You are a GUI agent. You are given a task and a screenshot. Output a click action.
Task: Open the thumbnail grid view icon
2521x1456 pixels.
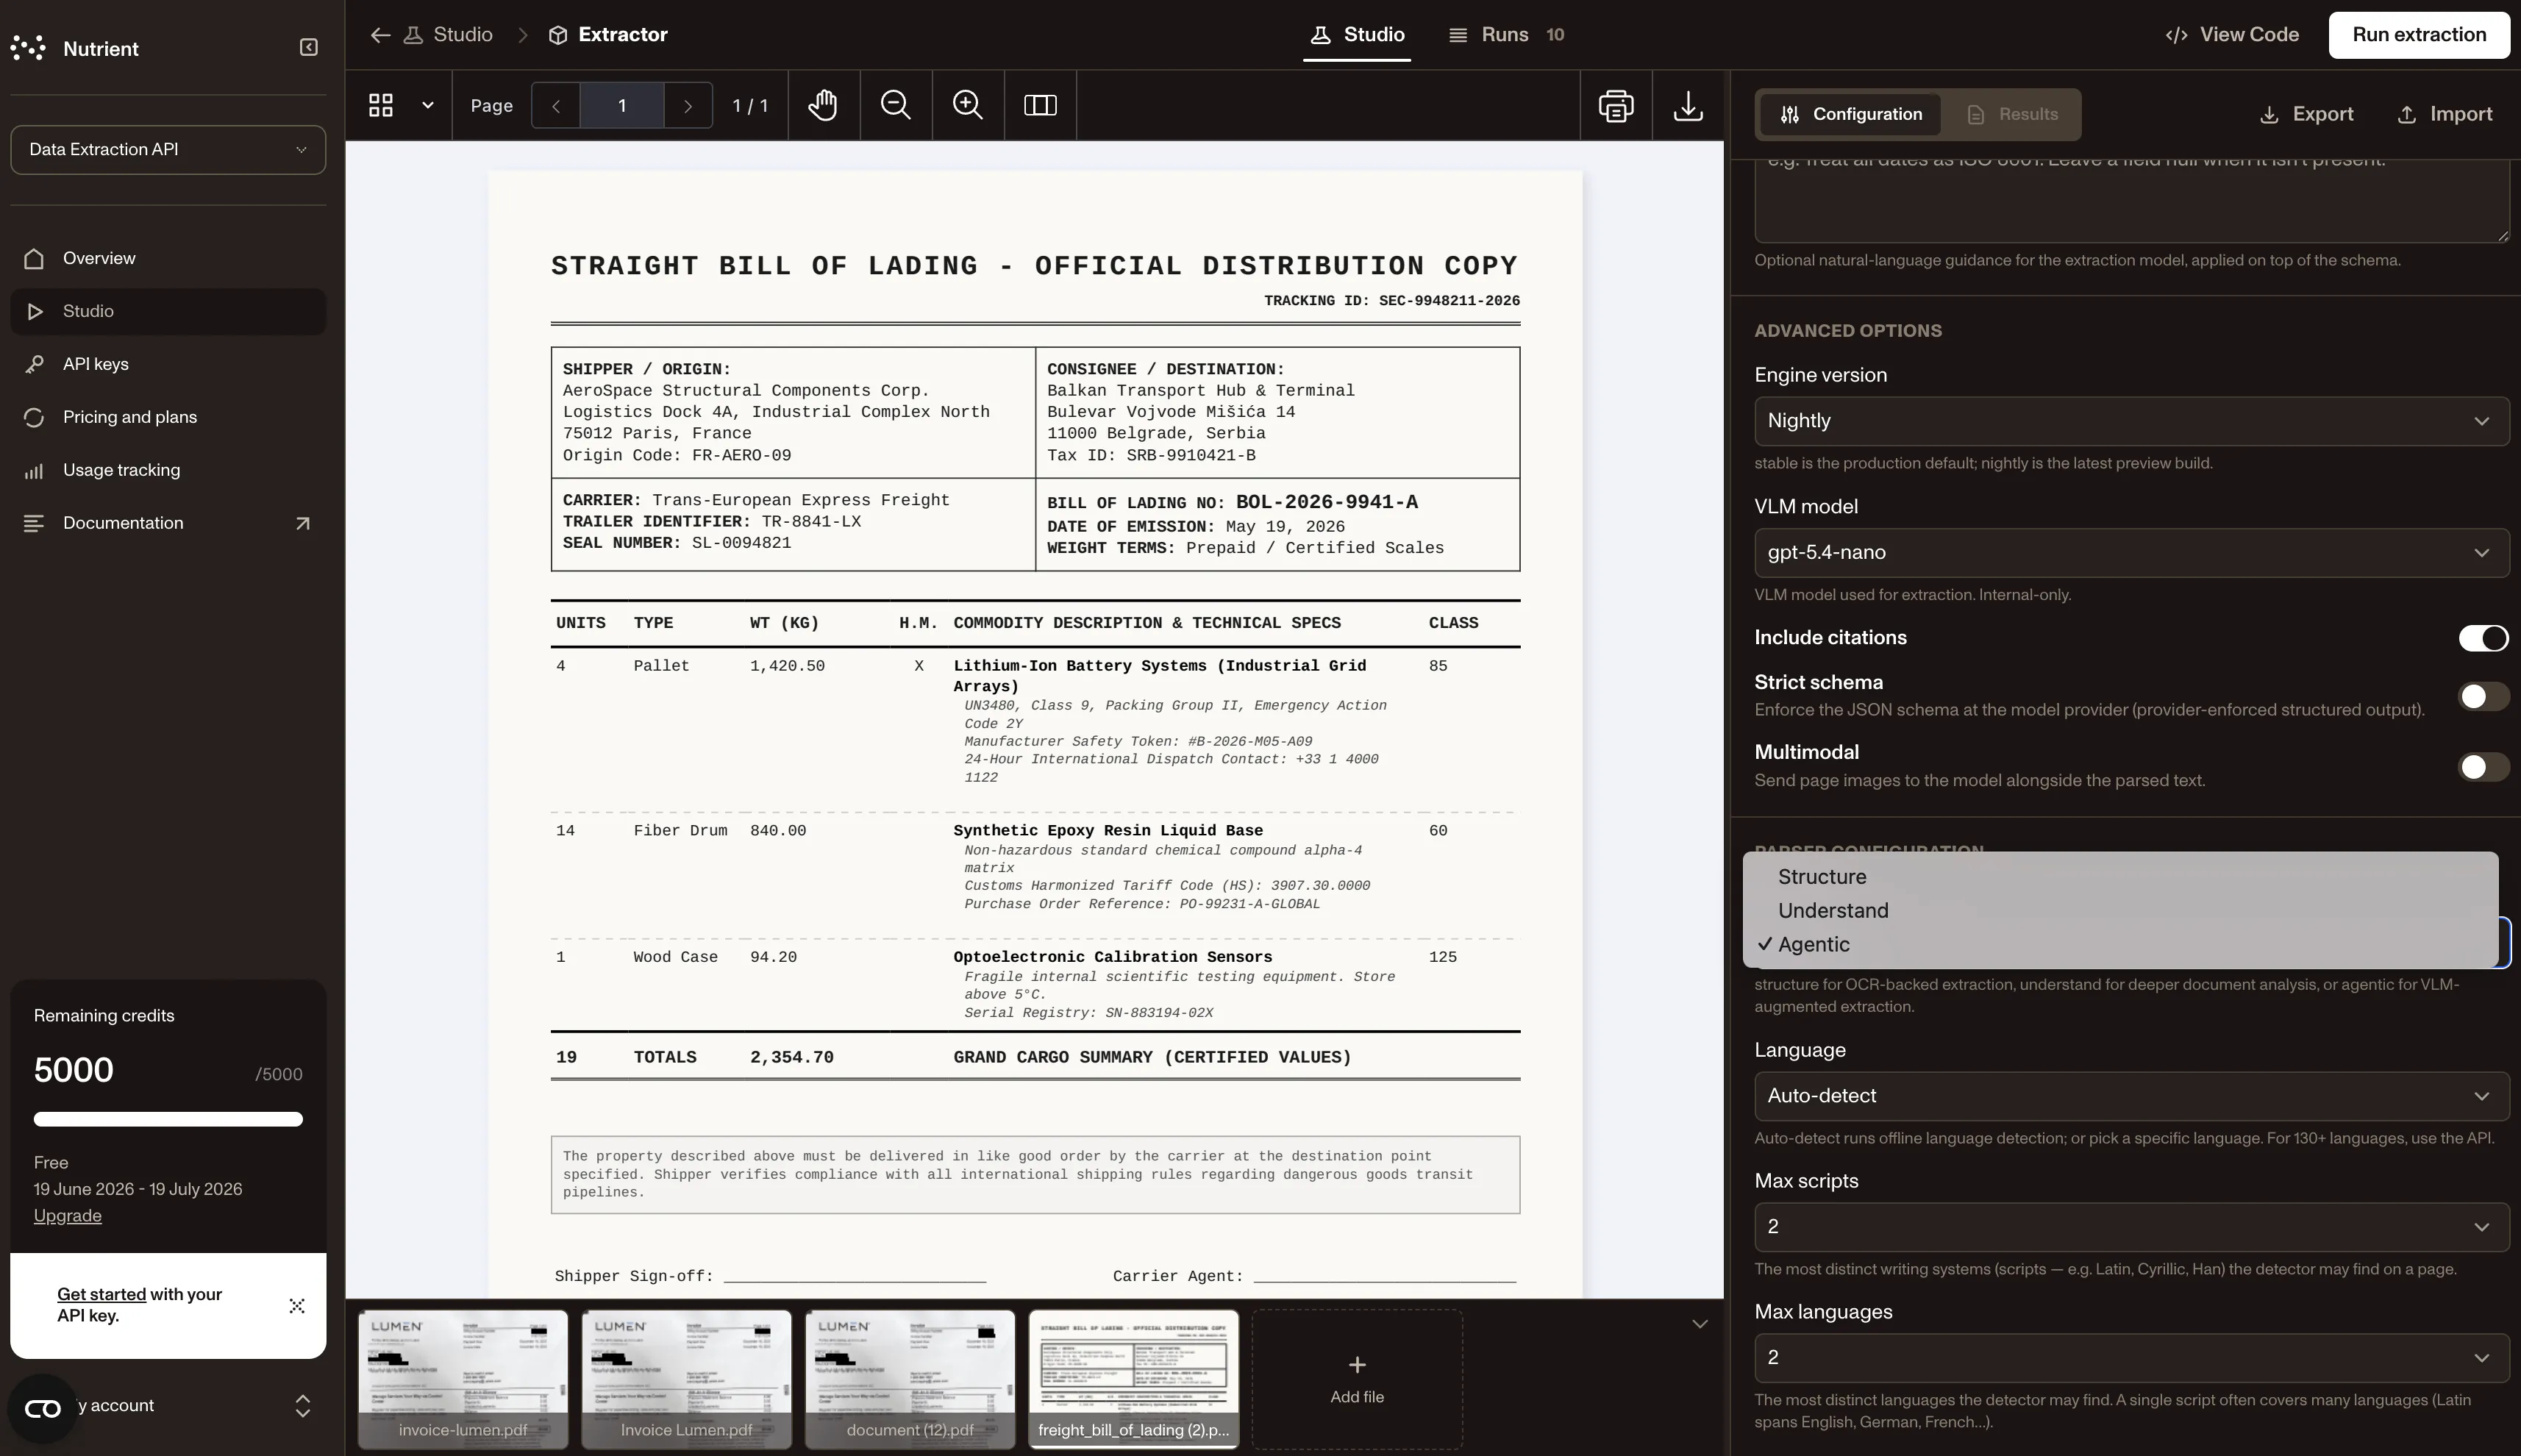(381, 105)
